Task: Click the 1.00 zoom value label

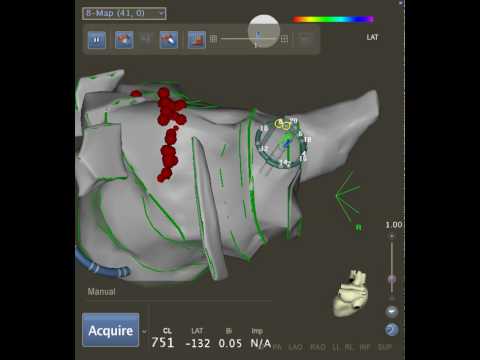Action: pyautogui.click(x=394, y=225)
